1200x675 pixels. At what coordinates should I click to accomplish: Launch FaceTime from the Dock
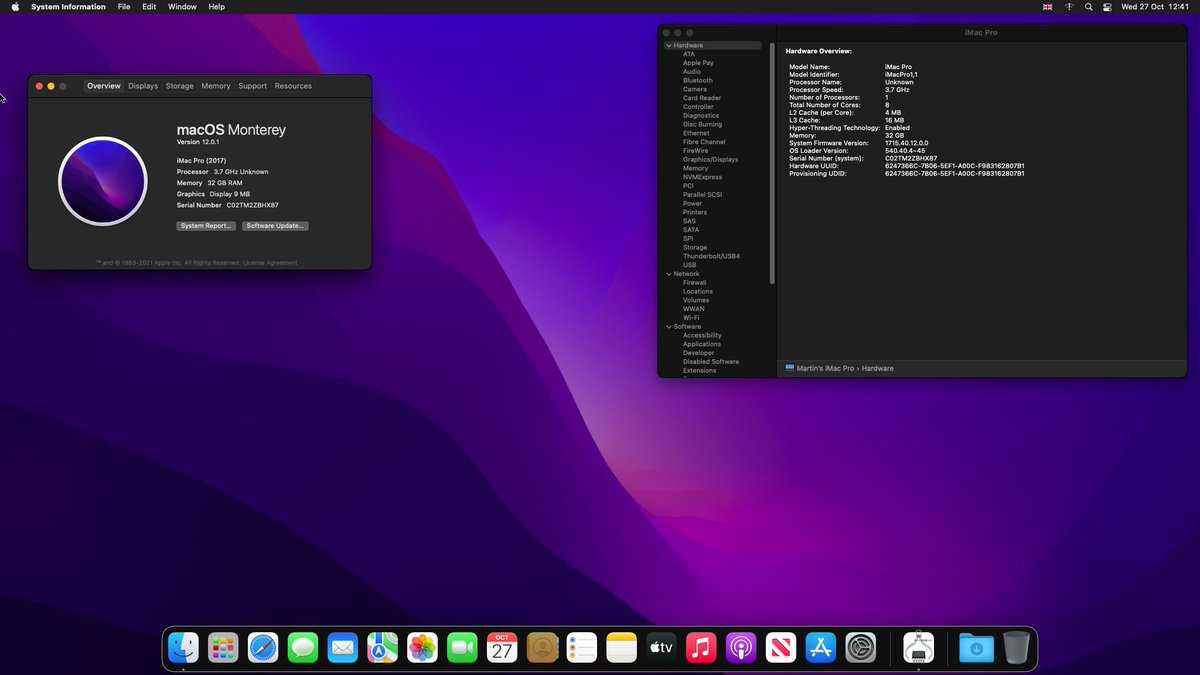click(x=462, y=648)
